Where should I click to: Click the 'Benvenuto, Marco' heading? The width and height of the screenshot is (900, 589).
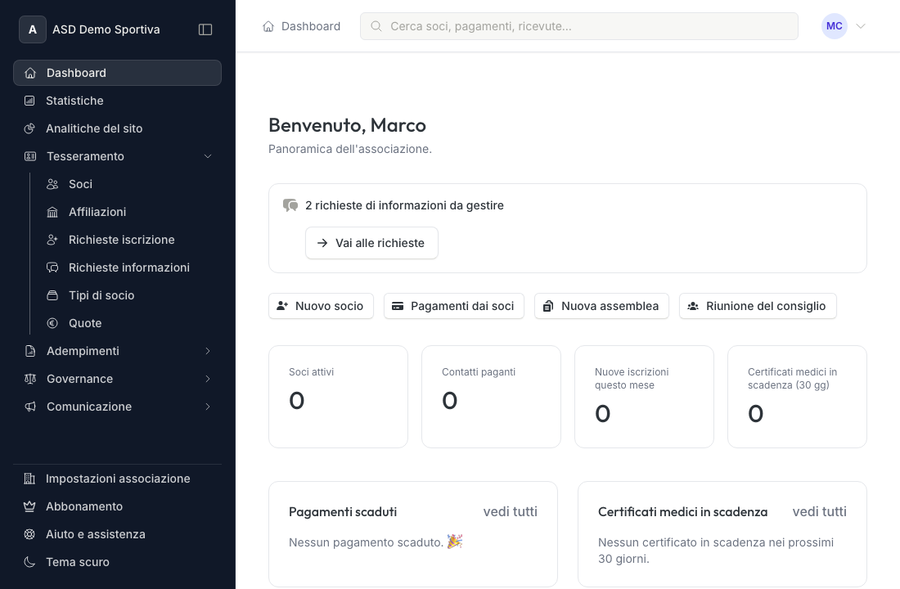pyautogui.click(x=347, y=125)
